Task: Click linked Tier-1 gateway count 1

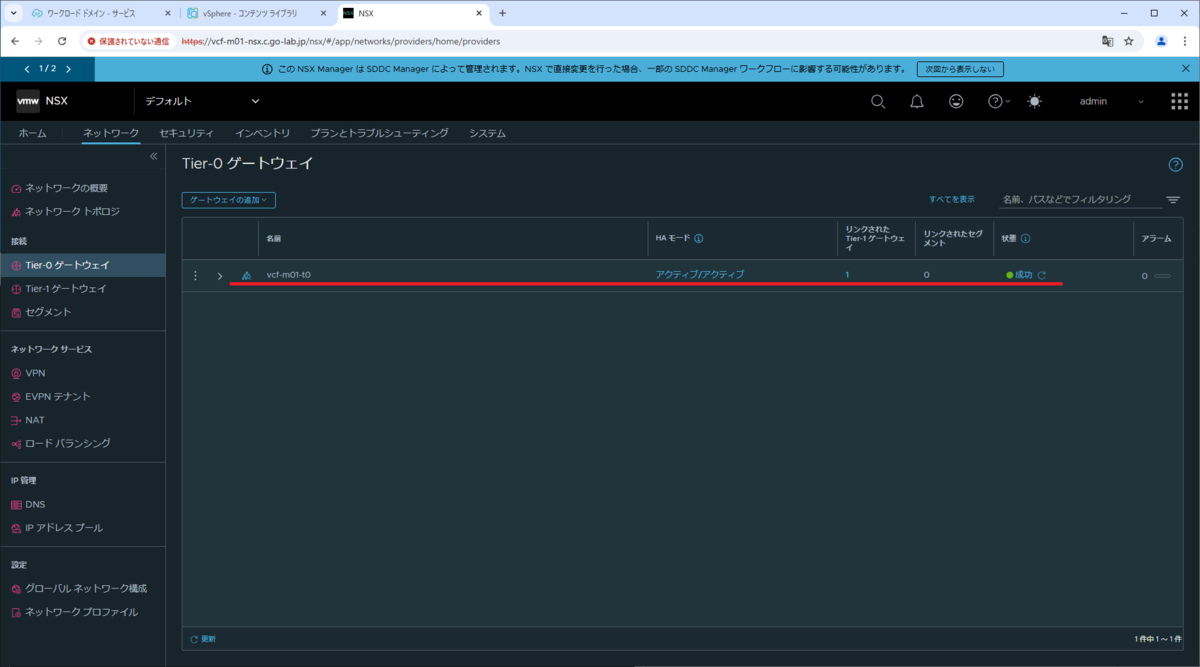Action: pos(847,275)
